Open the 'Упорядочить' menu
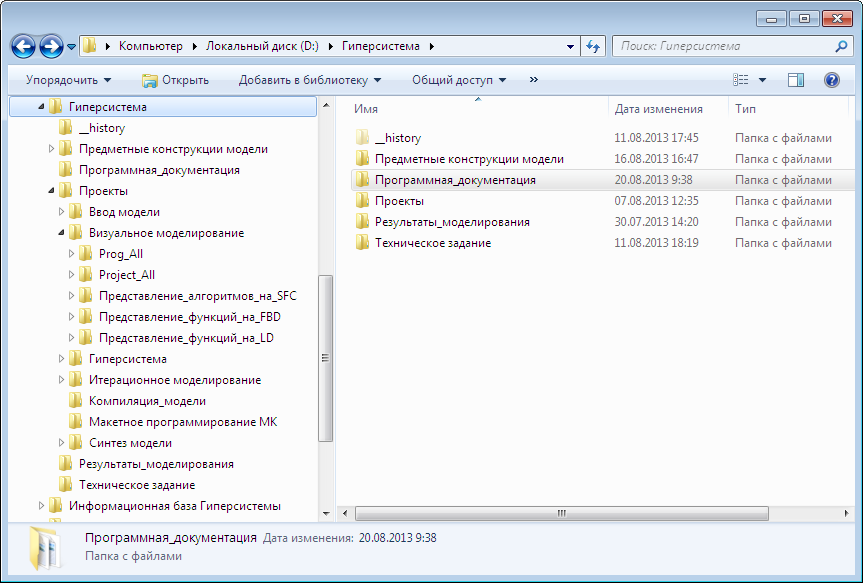The width and height of the screenshot is (863, 583). click(x=68, y=80)
